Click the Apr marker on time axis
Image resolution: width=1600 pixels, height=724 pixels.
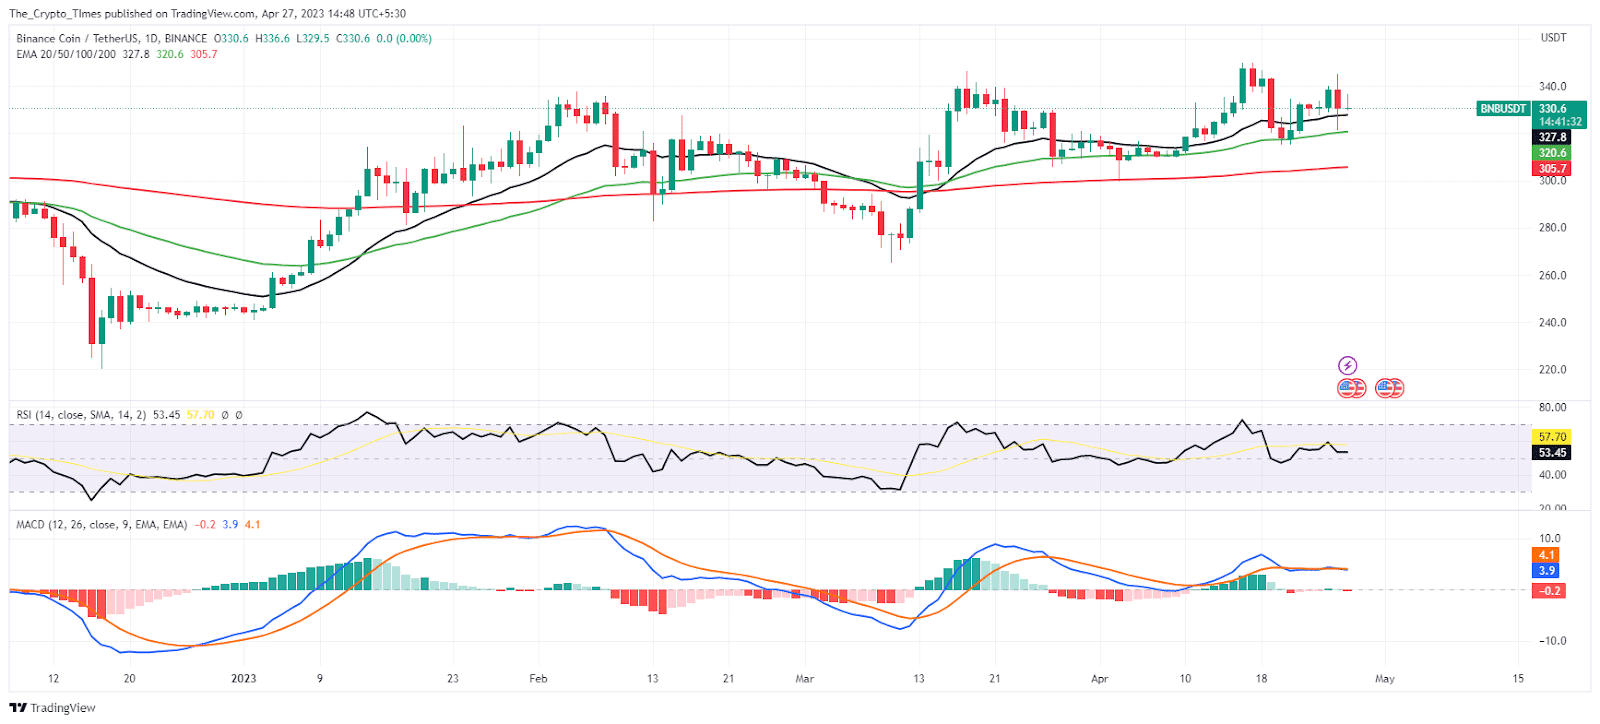[x=1099, y=678]
